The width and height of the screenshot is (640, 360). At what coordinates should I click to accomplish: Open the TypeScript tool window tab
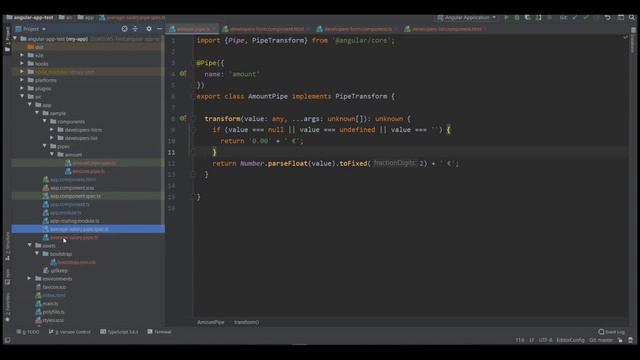pyautogui.click(x=119, y=332)
